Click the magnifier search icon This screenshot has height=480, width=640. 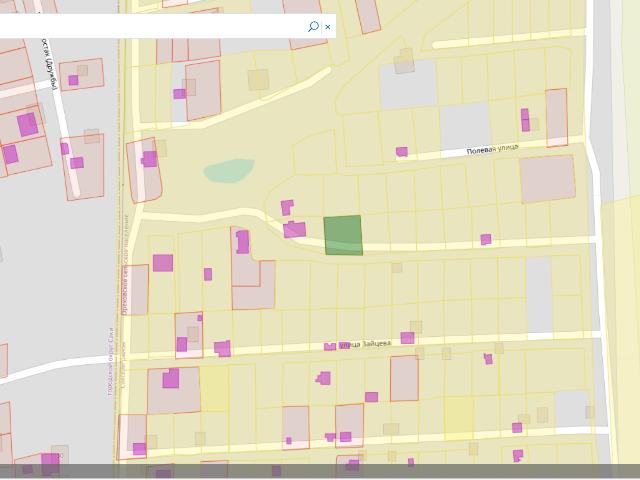coord(313,27)
